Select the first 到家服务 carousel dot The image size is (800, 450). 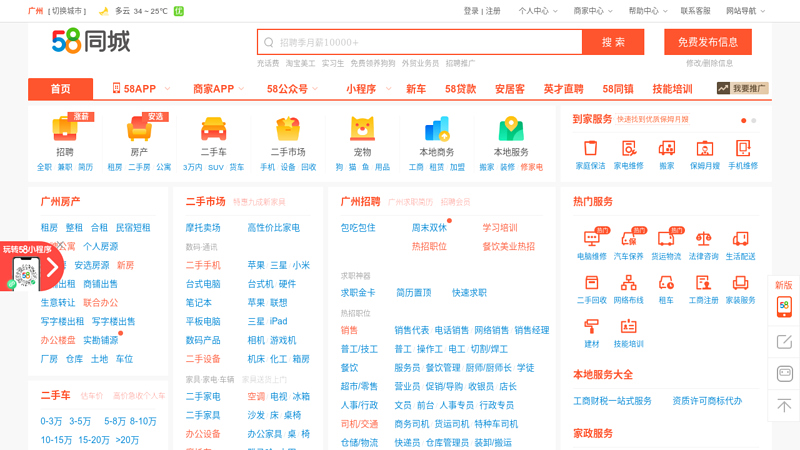pos(743,120)
